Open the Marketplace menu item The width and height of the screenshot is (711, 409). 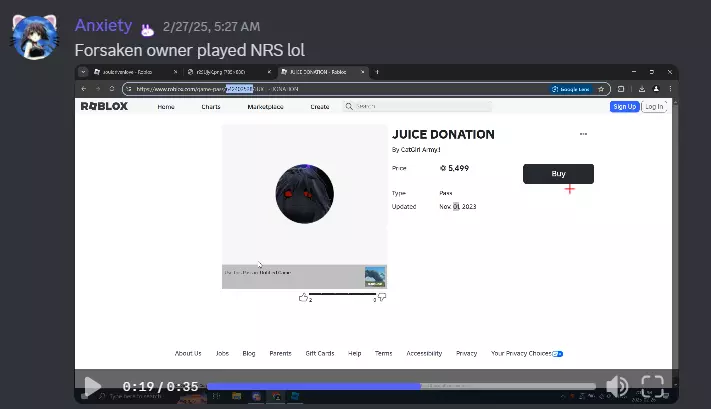265,107
